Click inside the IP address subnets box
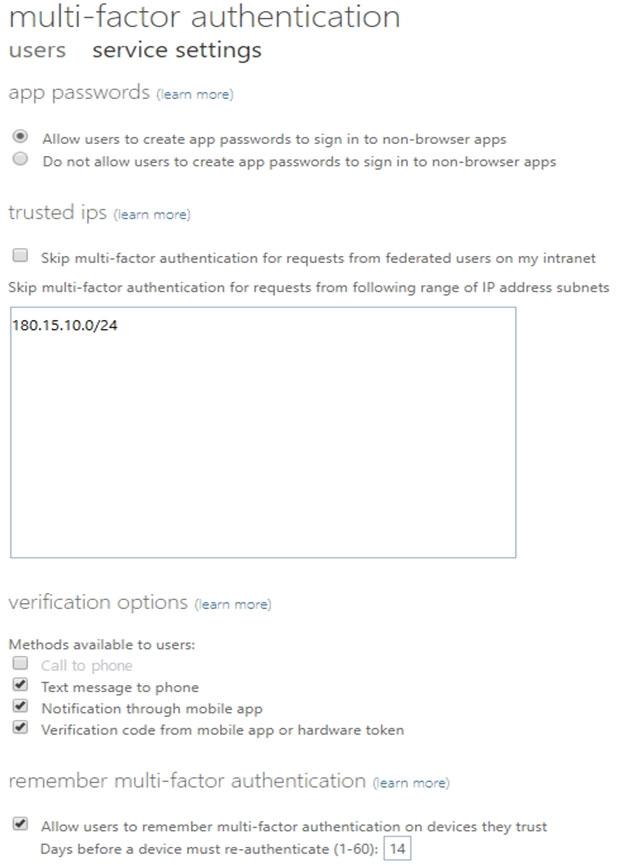 [263, 450]
